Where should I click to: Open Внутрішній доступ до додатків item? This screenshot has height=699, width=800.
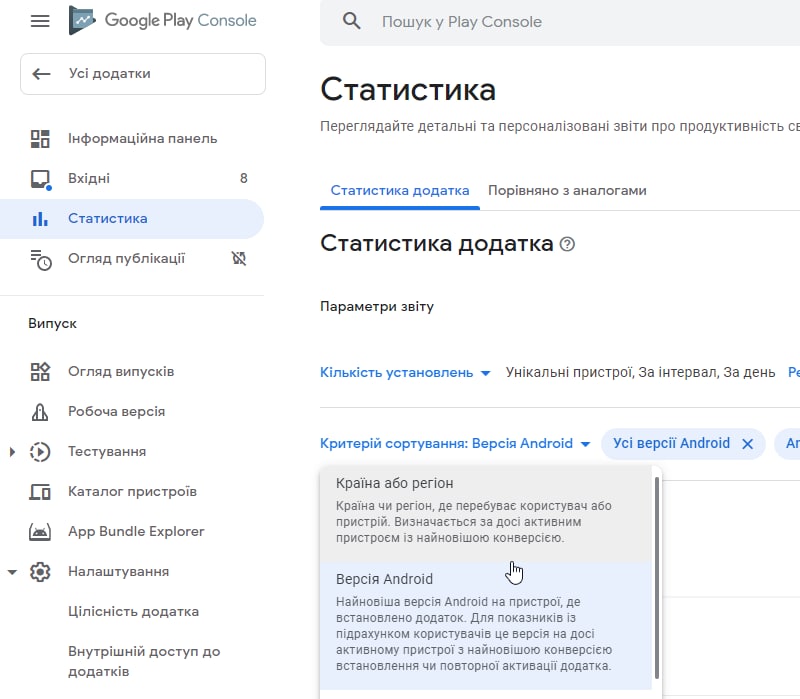[x=144, y=662]
